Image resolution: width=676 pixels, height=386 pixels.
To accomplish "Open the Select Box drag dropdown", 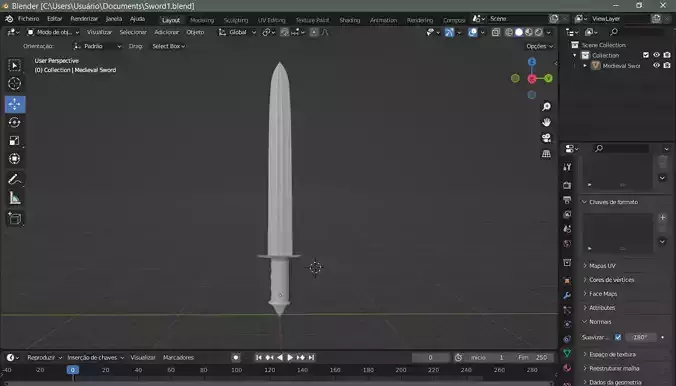I will pyautogui.click(x=169, y=46).
